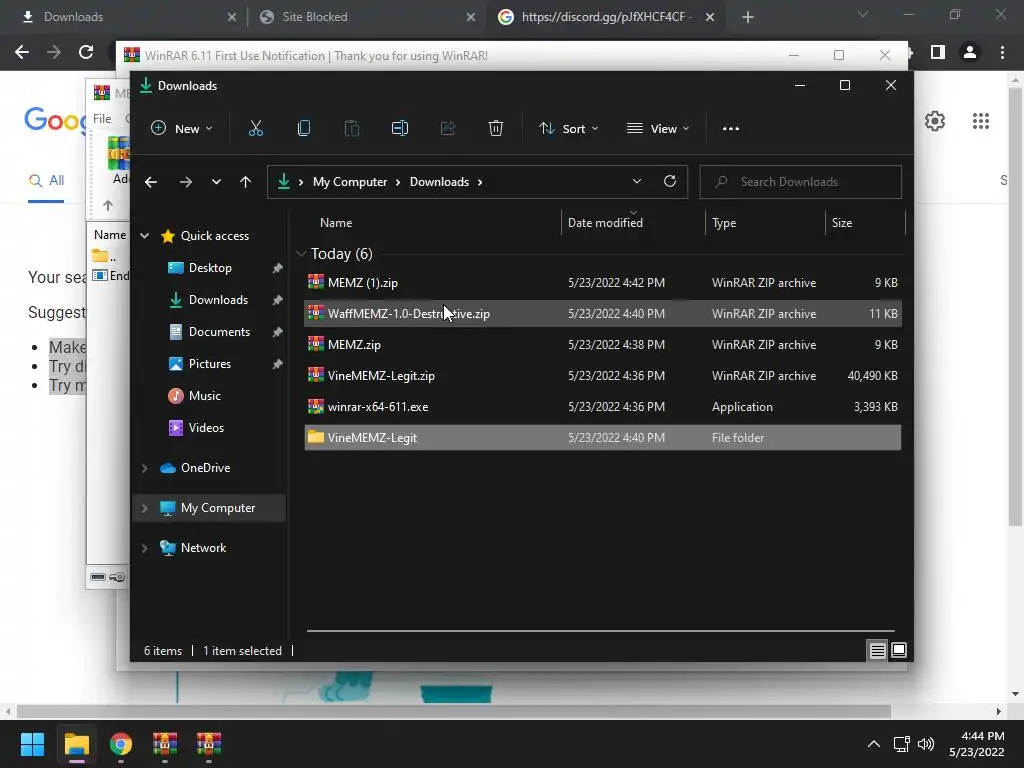Expand the My Computer tree node
This screenshot has height=768, width=1024.
(x=144, y=508)
